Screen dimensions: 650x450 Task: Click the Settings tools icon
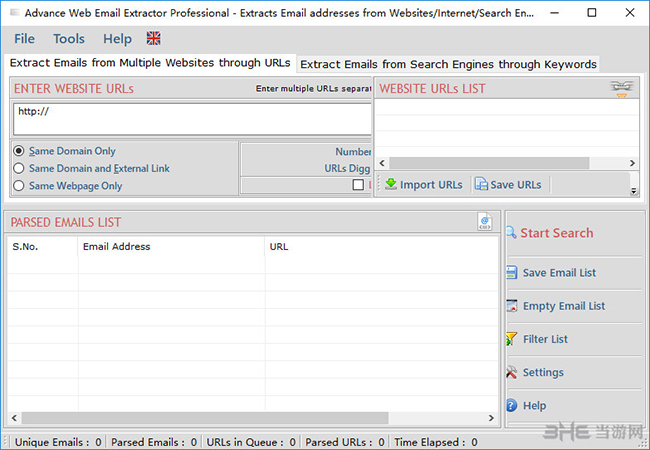pyautogui.click(x=511, y=372)
